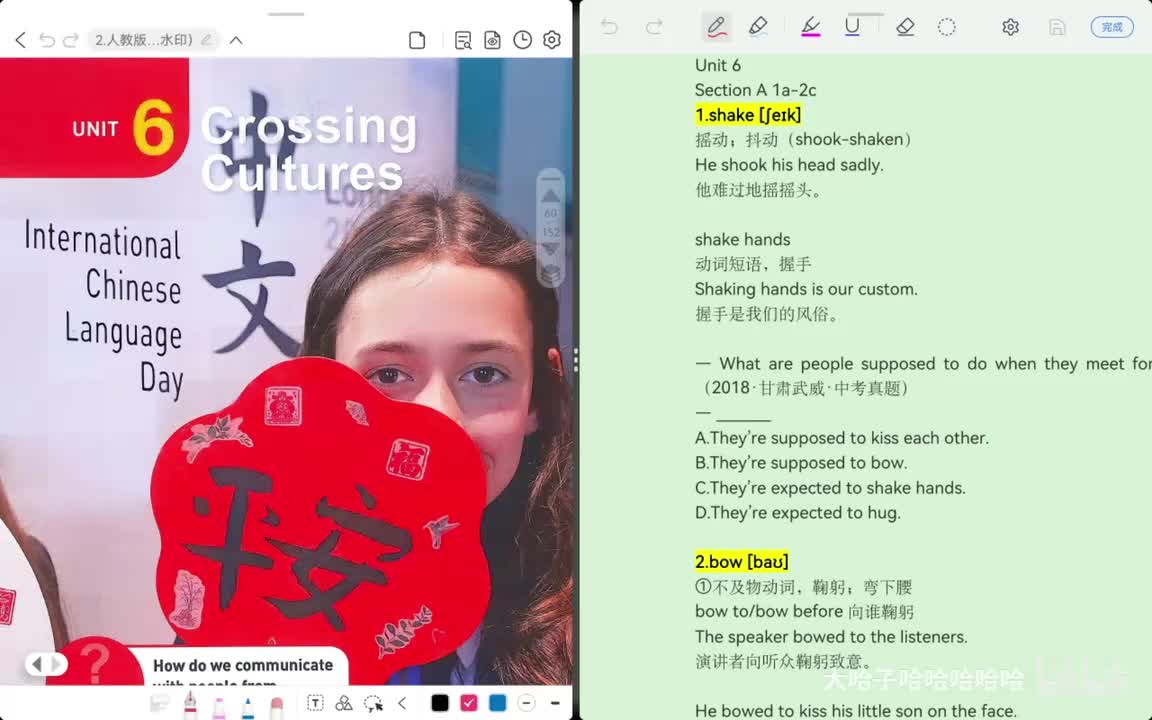The height and width of the screenshot is (720, 1152).
Task: Select the eraser tool in notes editor
Action: [905, 27]
